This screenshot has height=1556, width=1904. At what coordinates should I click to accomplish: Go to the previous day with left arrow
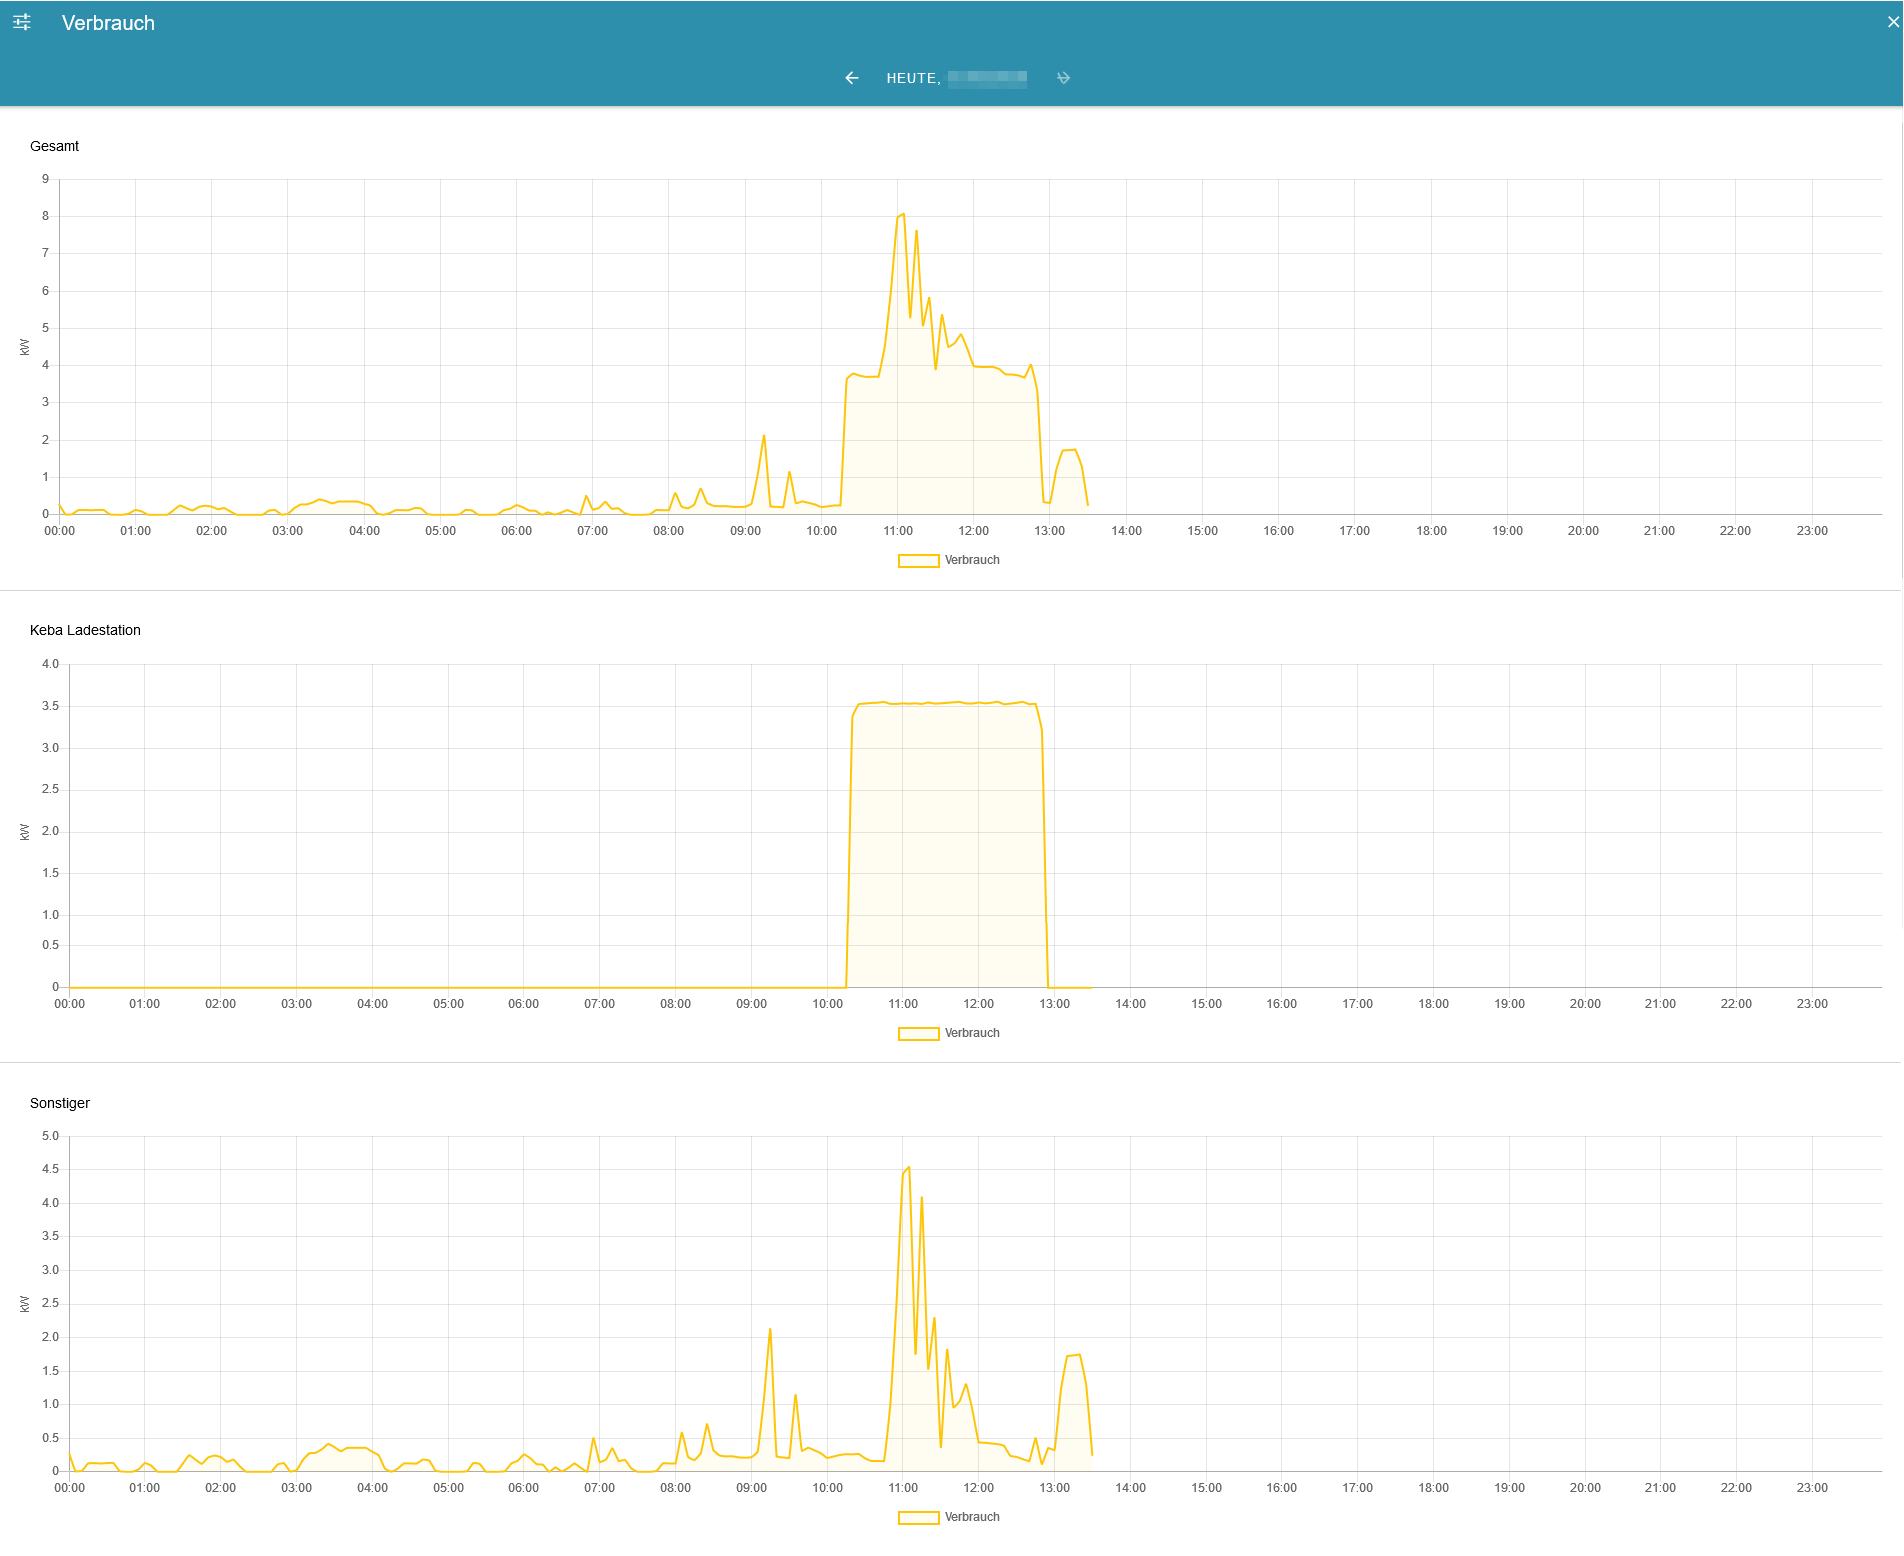[852, 78]
